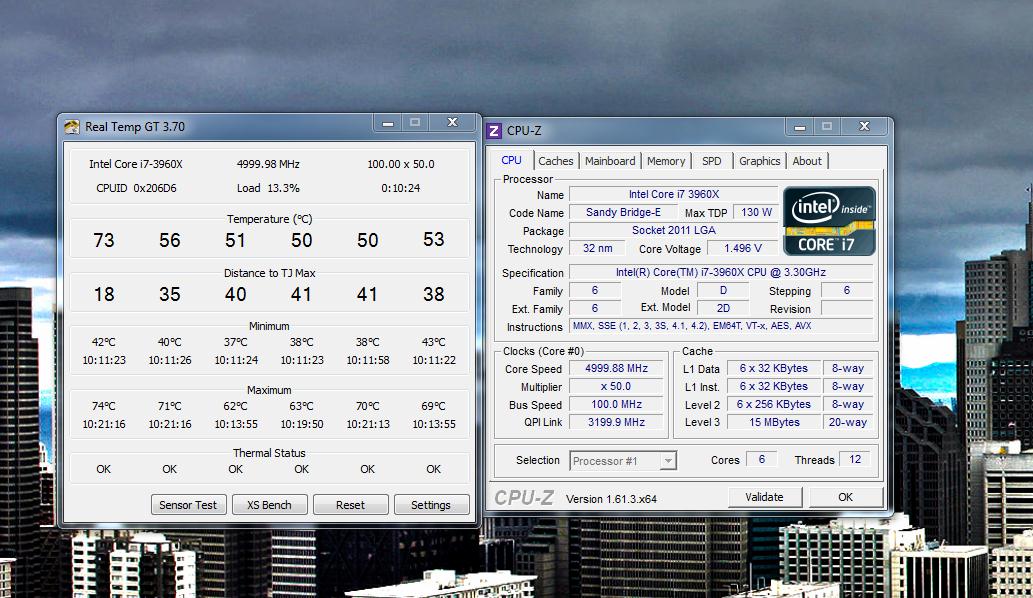Click the Multiplier value x 50.0
The height and width of the screenshot is (598, 1033).
(x=616, y=386)
